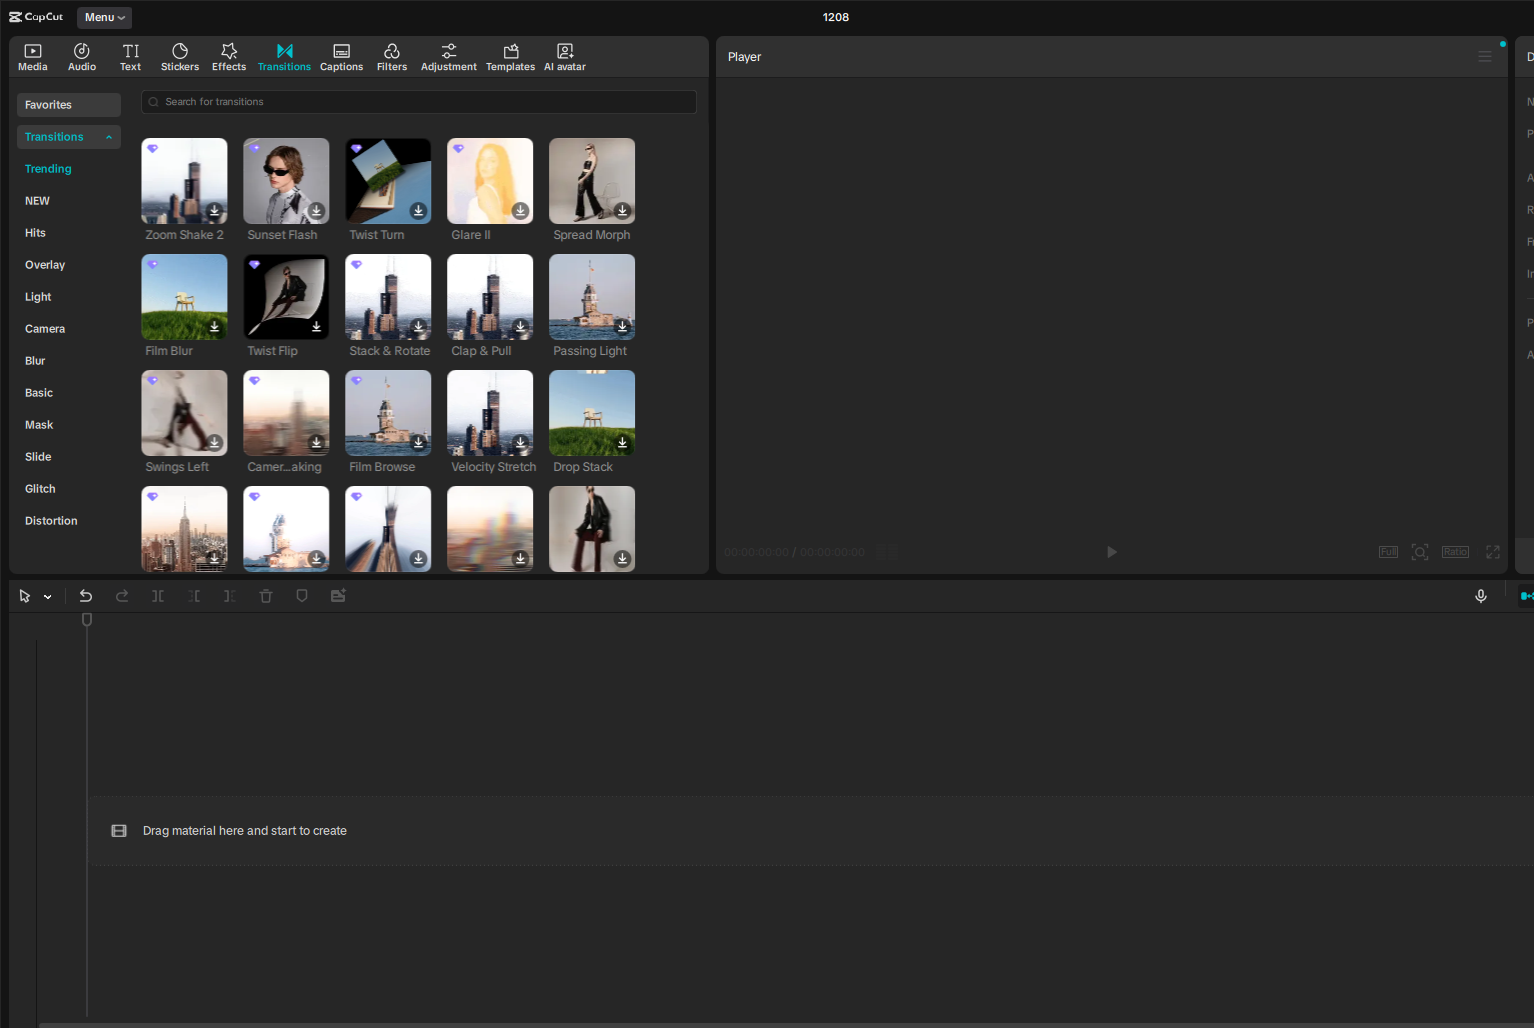Open the Filters panel
Screen dimensions: 1534x1028
coord(391,56)
